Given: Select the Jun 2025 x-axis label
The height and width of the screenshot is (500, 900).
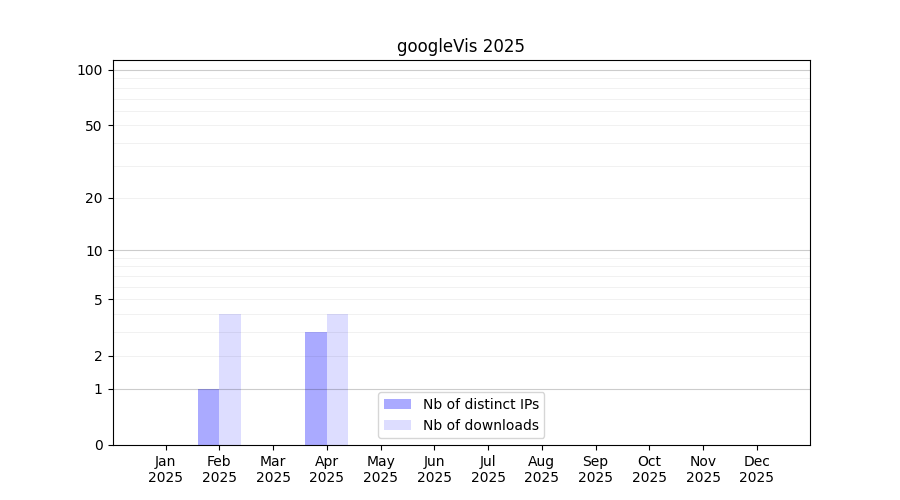Looking at the screenshot, I should 434,469.
